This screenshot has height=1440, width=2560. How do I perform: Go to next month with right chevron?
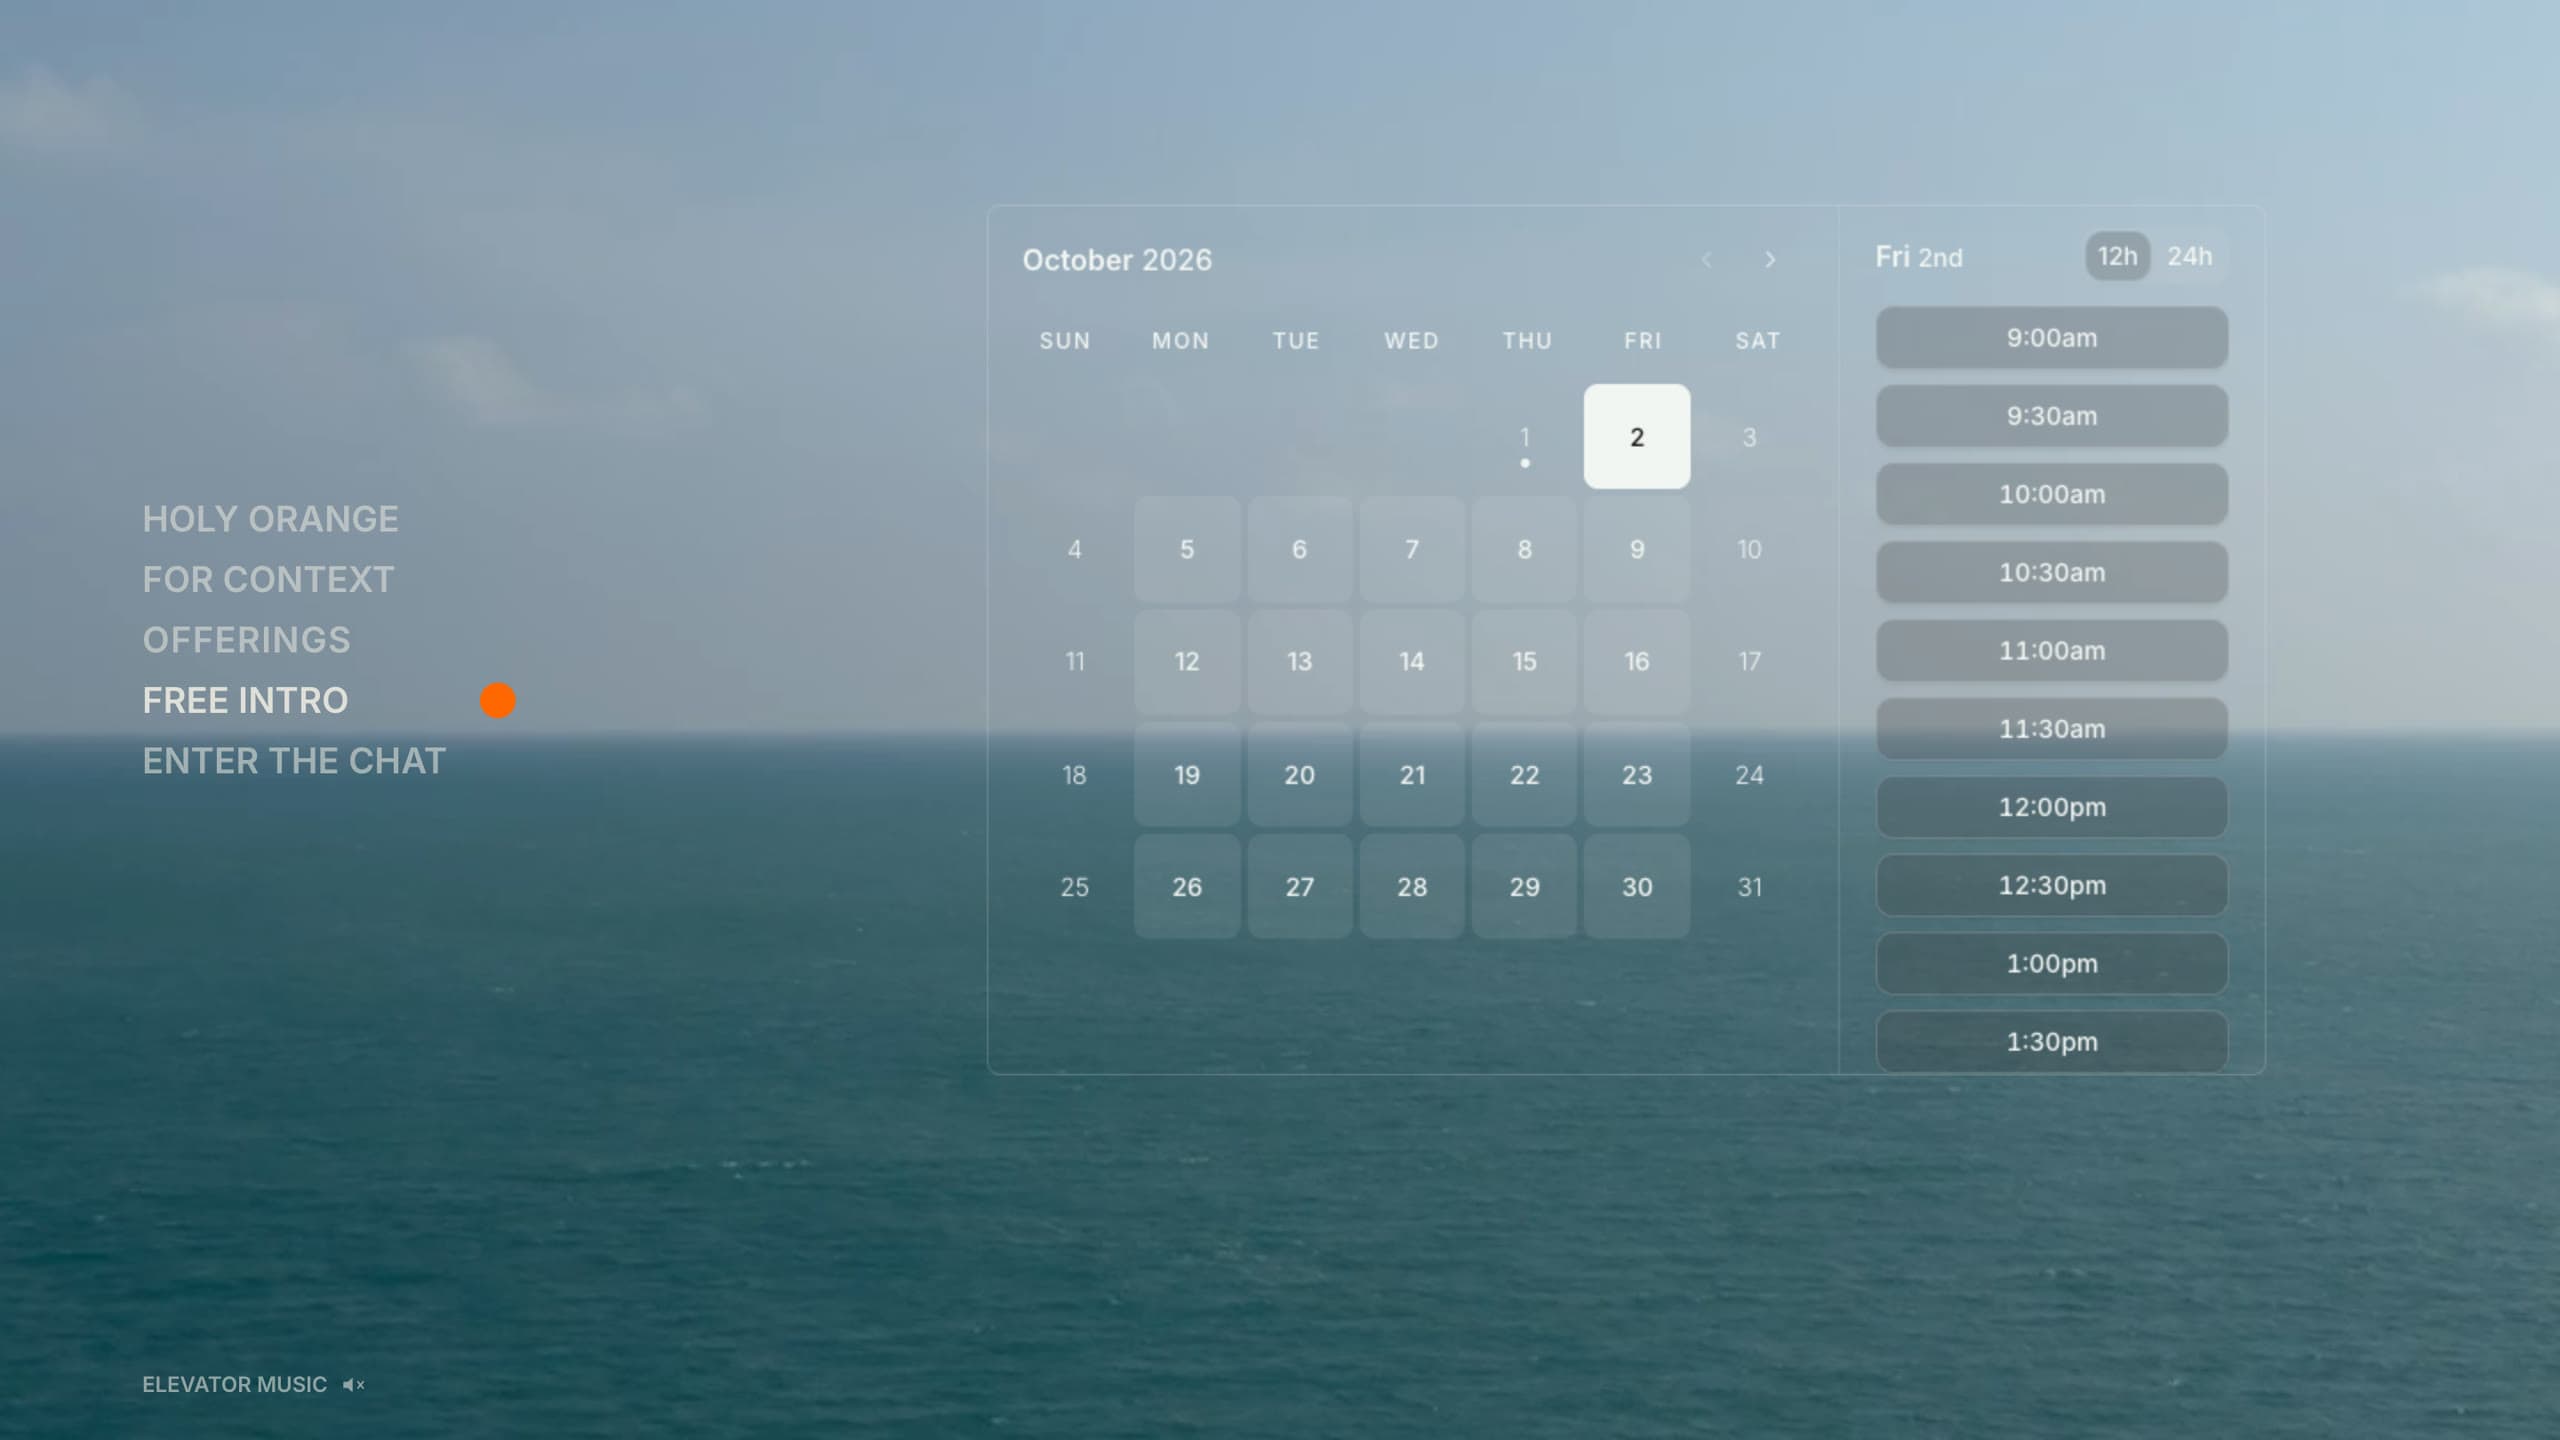click(1770, 260)
